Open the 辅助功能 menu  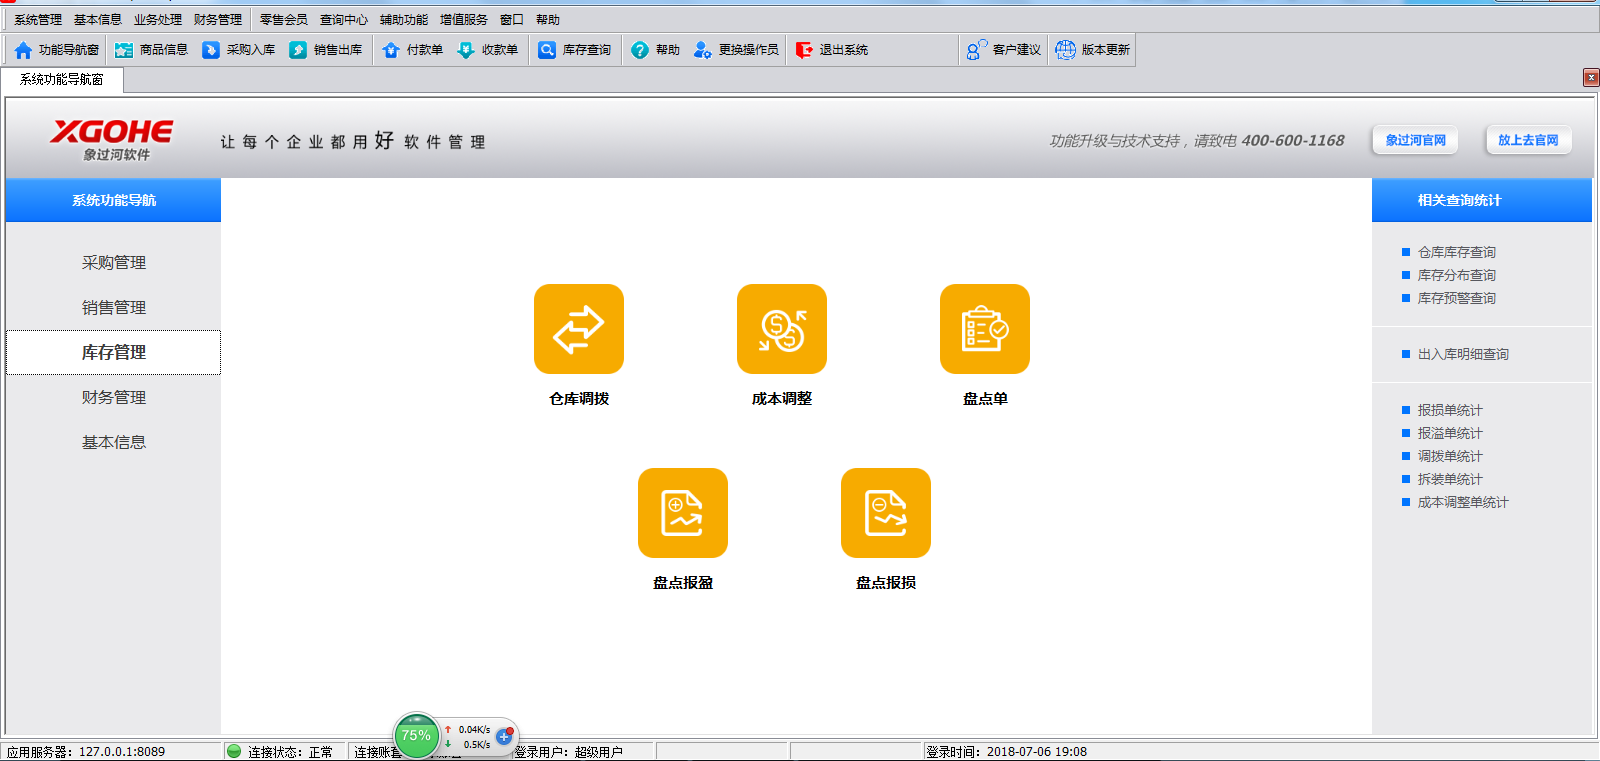point(404,20)
